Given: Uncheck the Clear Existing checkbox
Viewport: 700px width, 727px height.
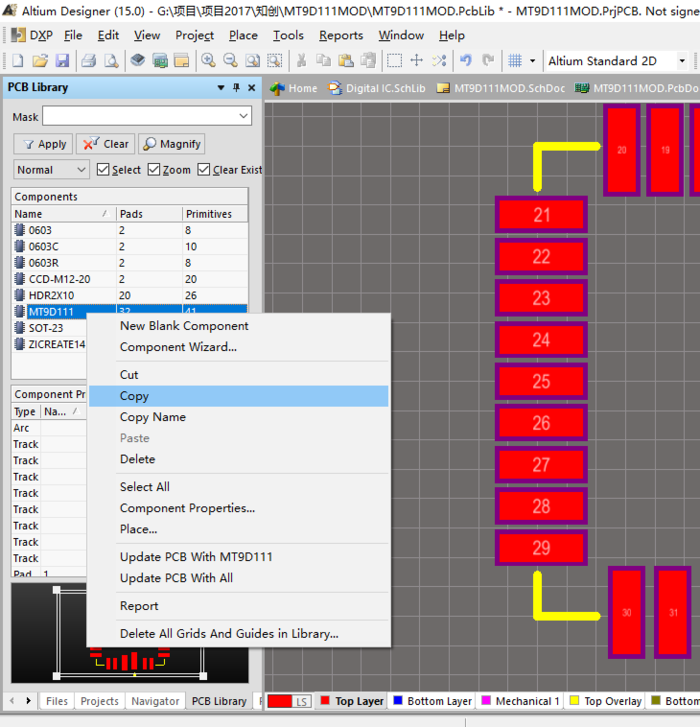Looking at the screenshot, I should coord(204,170).
